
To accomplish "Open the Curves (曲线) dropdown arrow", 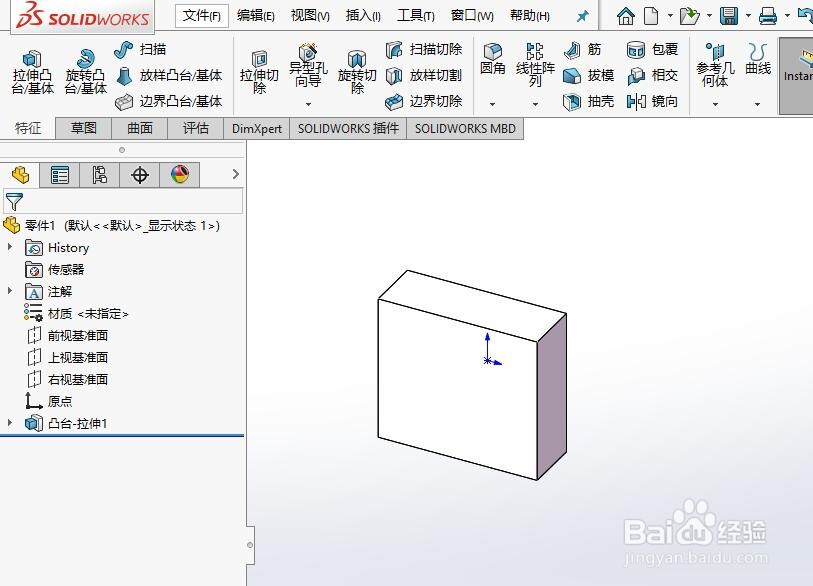I will tap(758, 104).
